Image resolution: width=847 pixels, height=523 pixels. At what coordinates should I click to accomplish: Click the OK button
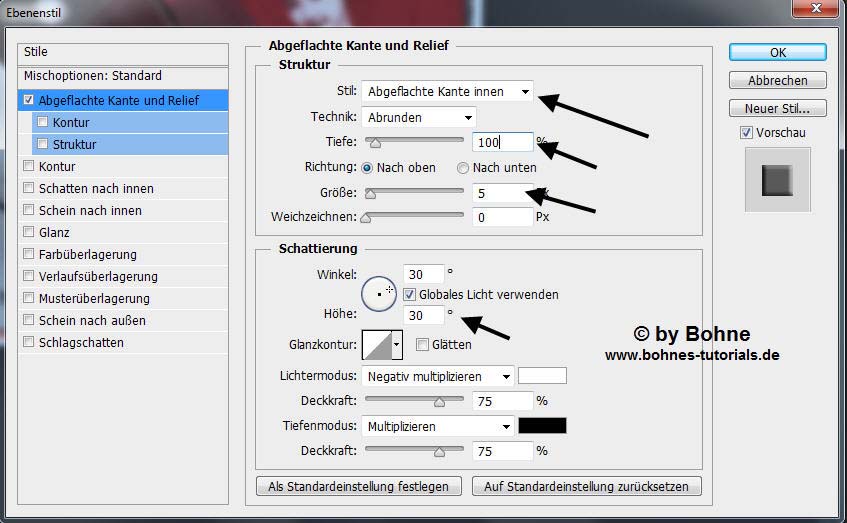[x=777, y=52]
